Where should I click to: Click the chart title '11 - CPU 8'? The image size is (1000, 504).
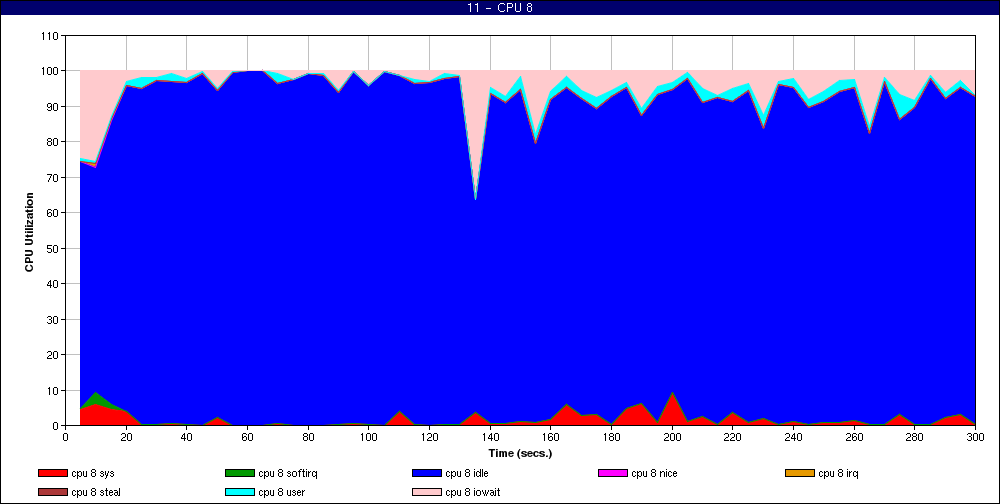(x=499, y=8)
